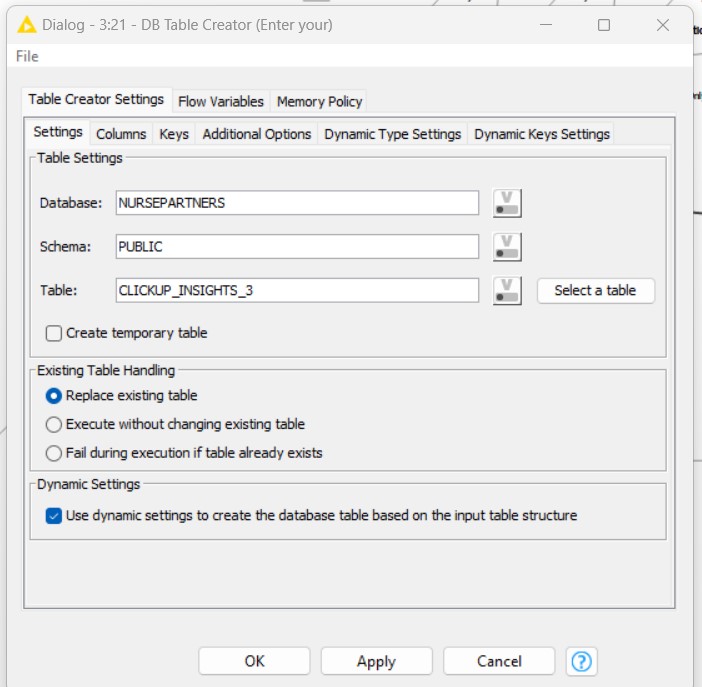Image resolution: width=702 pixels, height=687 pixels.
Task: Choose Execute without changing existing table
Action: (x=54, y=424)
